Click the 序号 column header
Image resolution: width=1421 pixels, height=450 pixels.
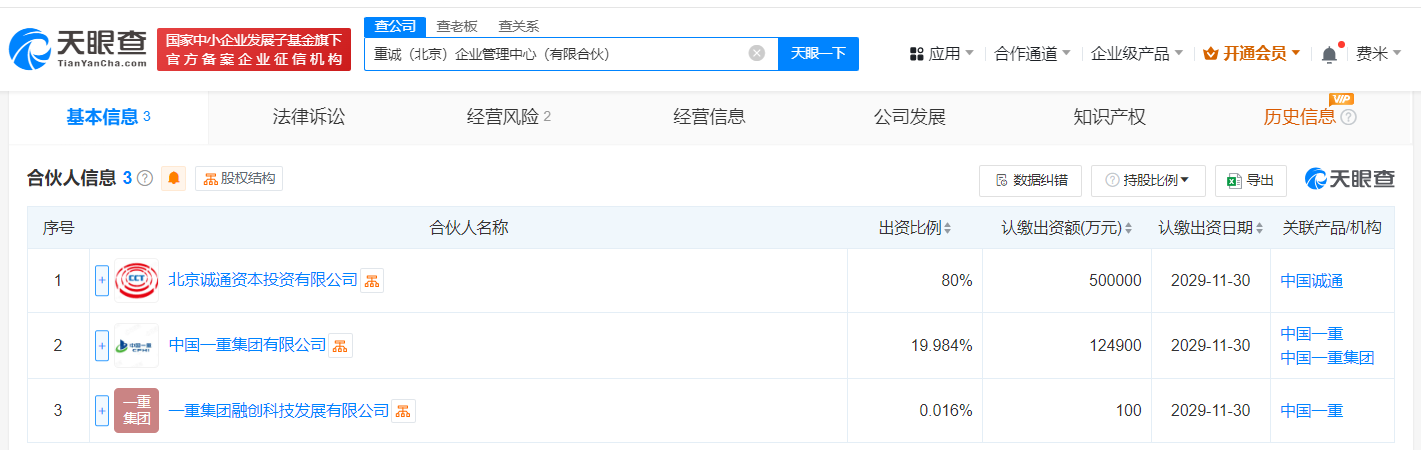(x=58, y=228)
